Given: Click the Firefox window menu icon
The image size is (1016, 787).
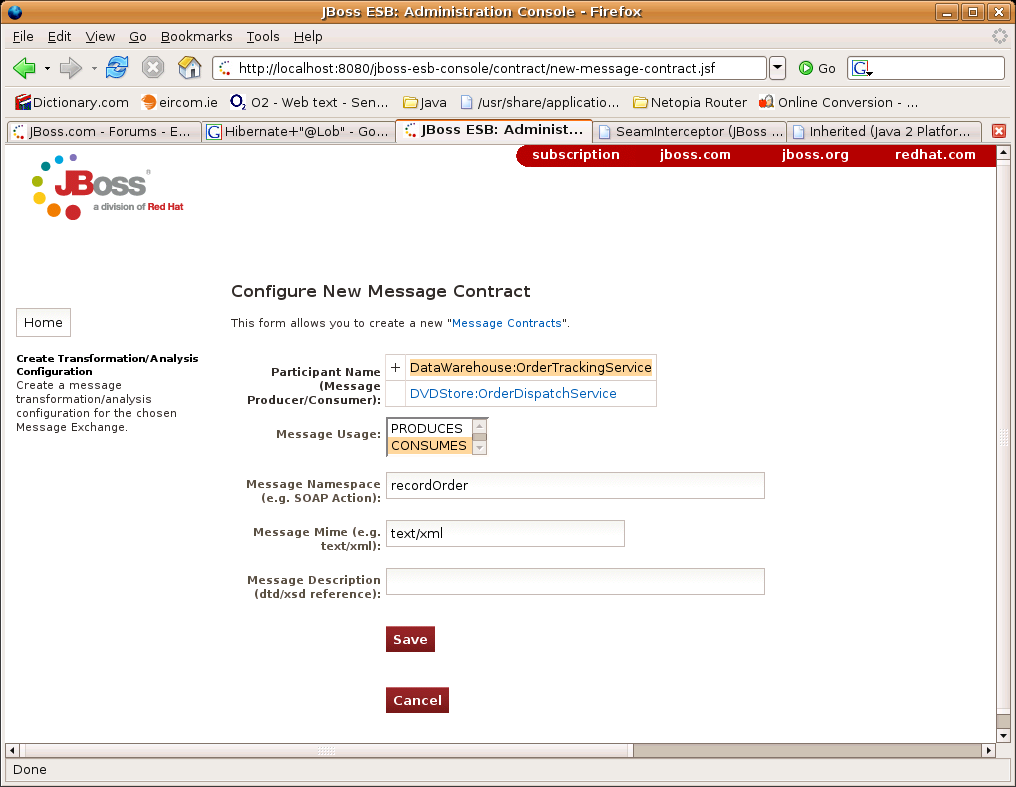Looking at the screenshot, I should (x=14, y=12).
